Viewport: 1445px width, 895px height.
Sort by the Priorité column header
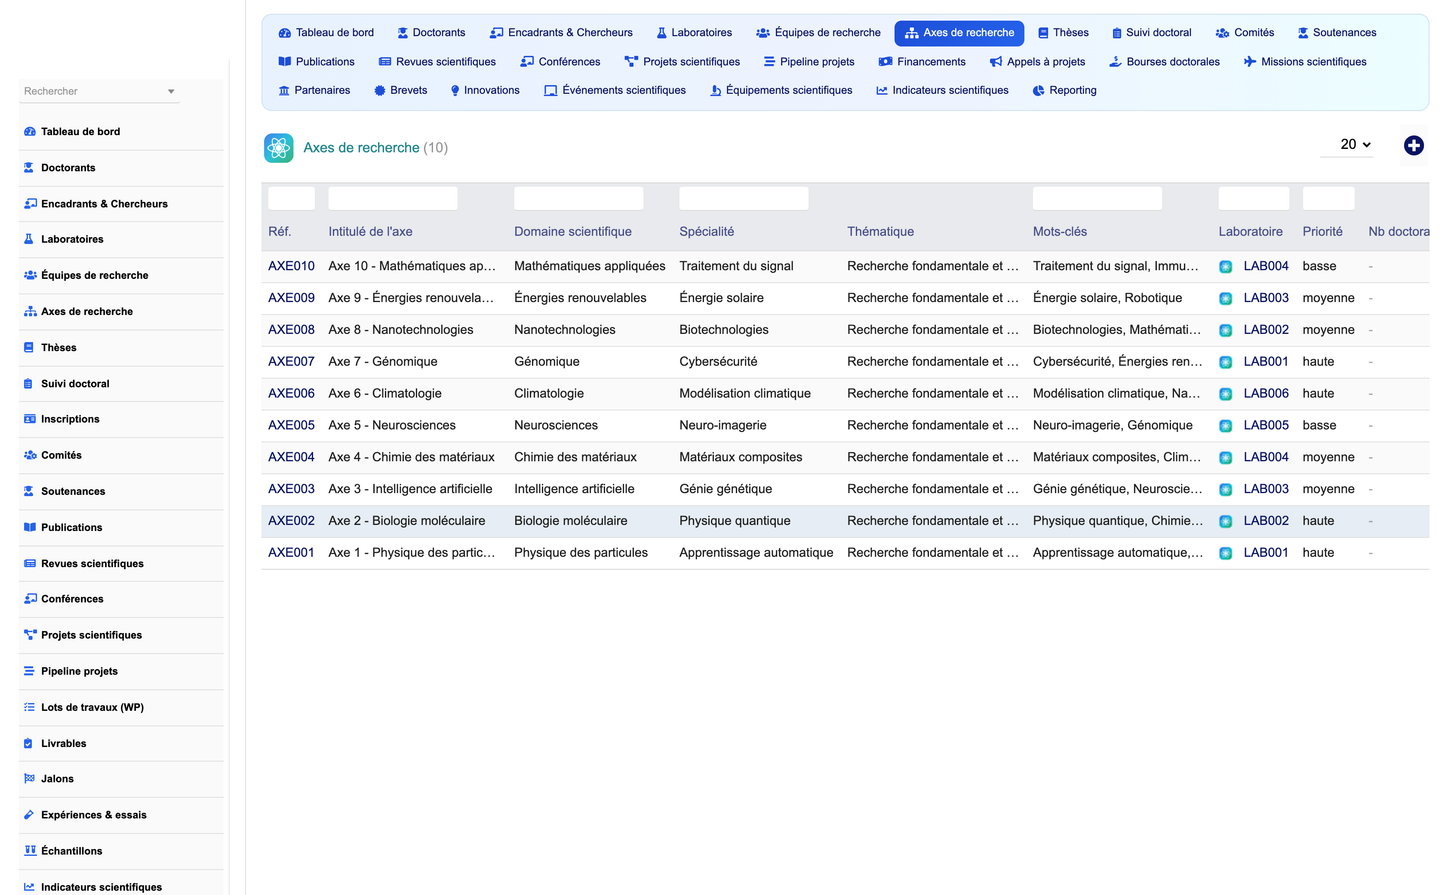pyautogui.click(x=1322, y=232)
